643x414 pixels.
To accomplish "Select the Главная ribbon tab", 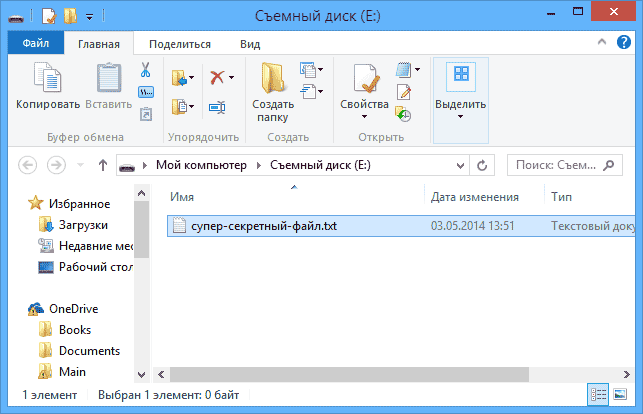I will click(x=99, y=44).
